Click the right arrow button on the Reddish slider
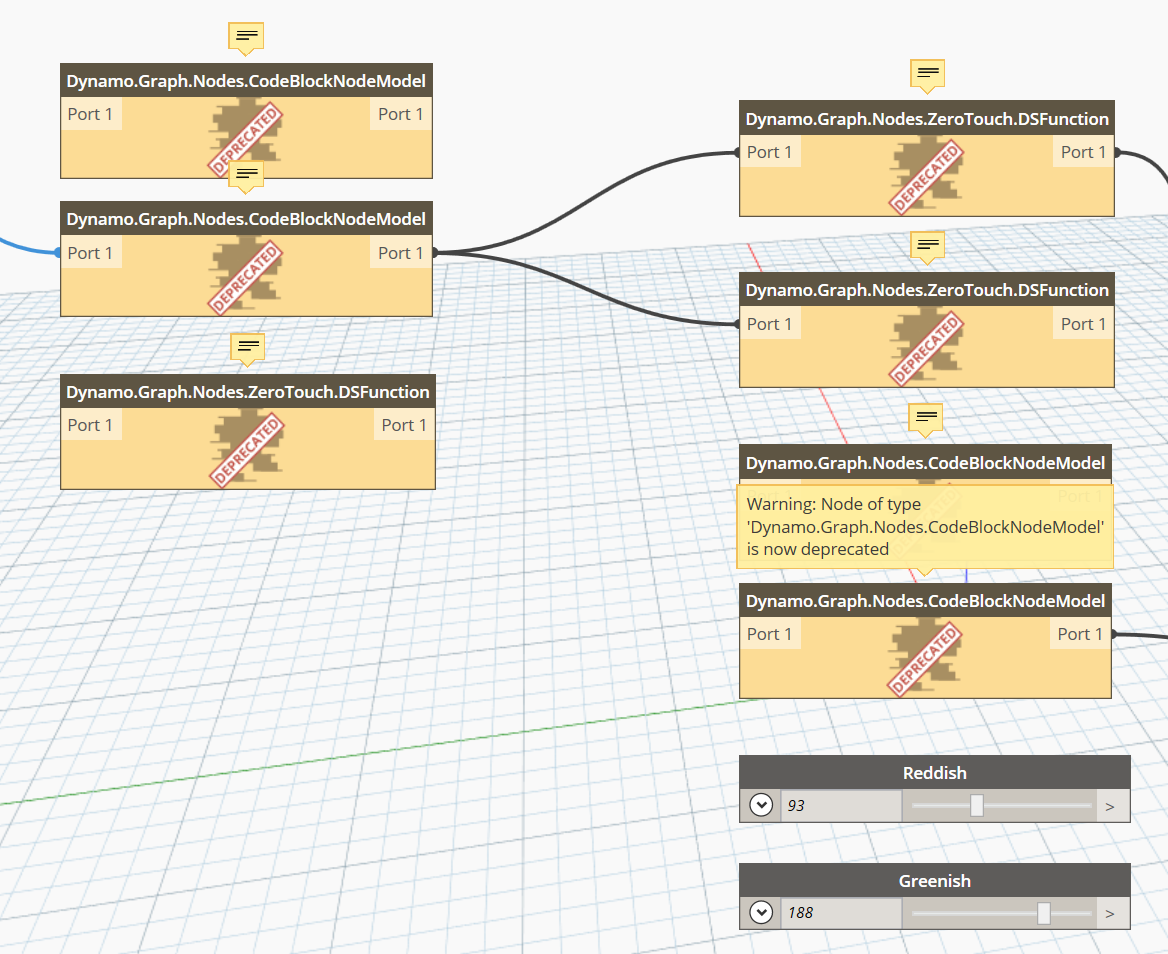Screen dimensions: 1168x954 [1110, 804]
